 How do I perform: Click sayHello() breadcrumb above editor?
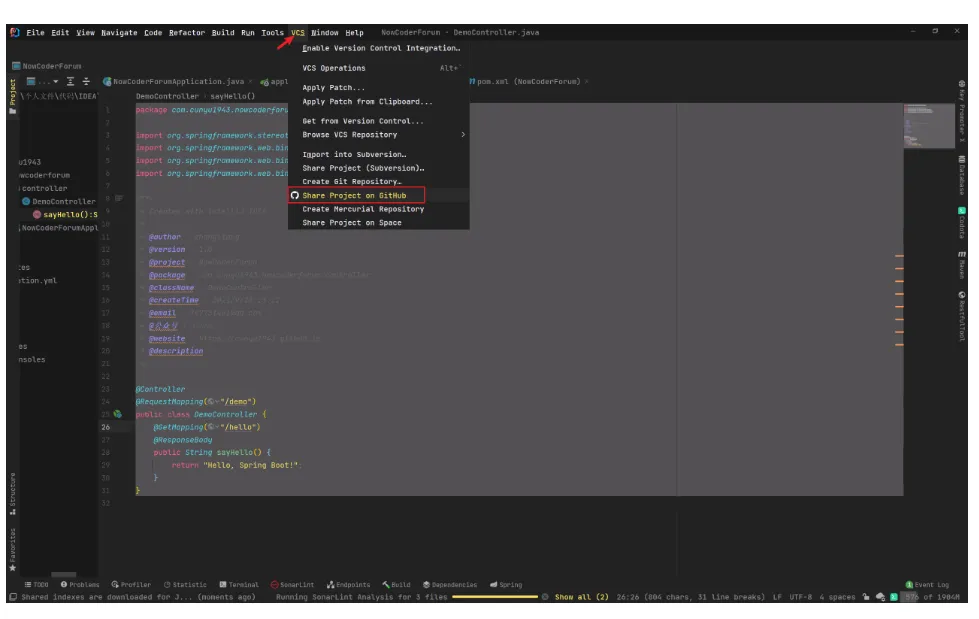232,96
